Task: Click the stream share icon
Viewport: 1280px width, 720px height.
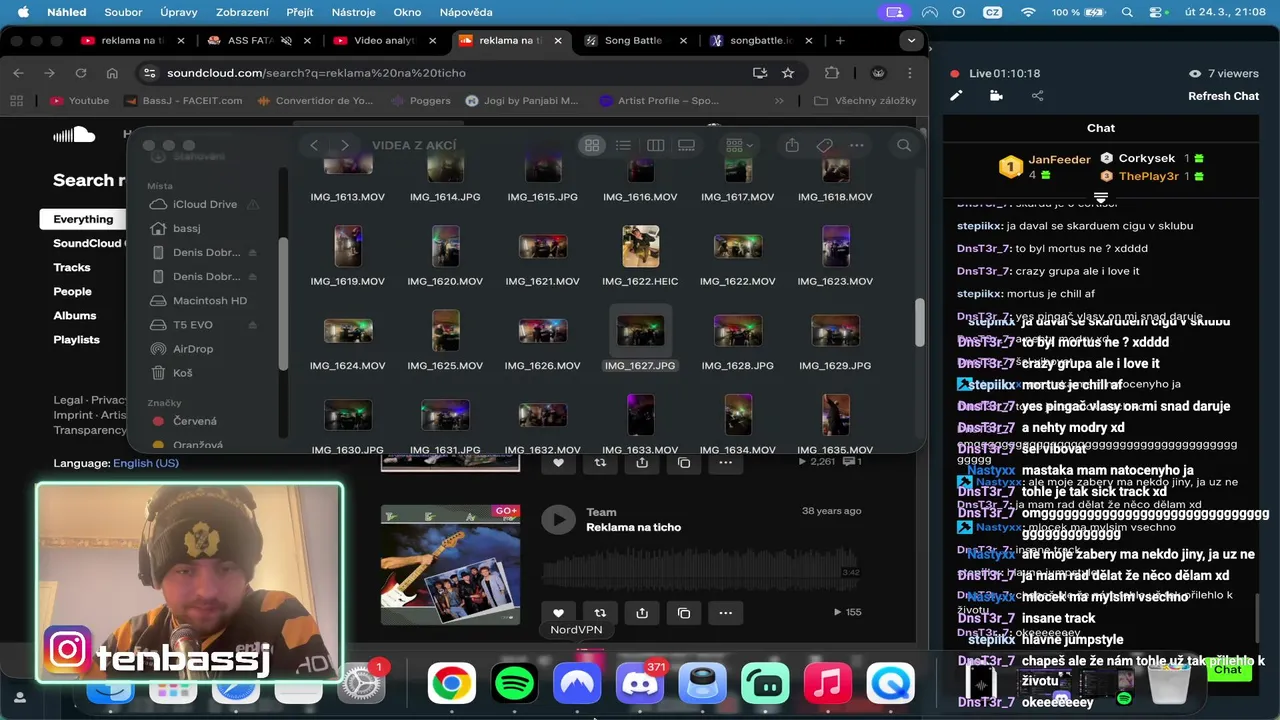Action: (x=1037, y=96)
